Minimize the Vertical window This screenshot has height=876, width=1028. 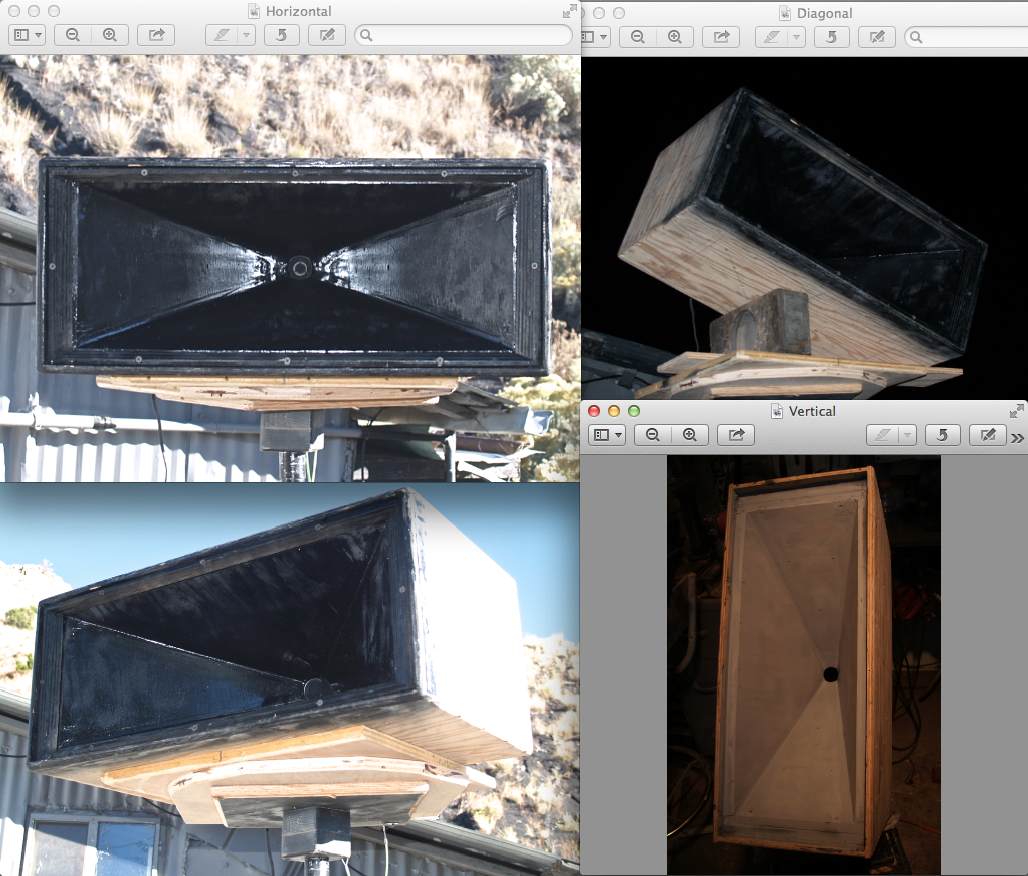coord(614,411)
